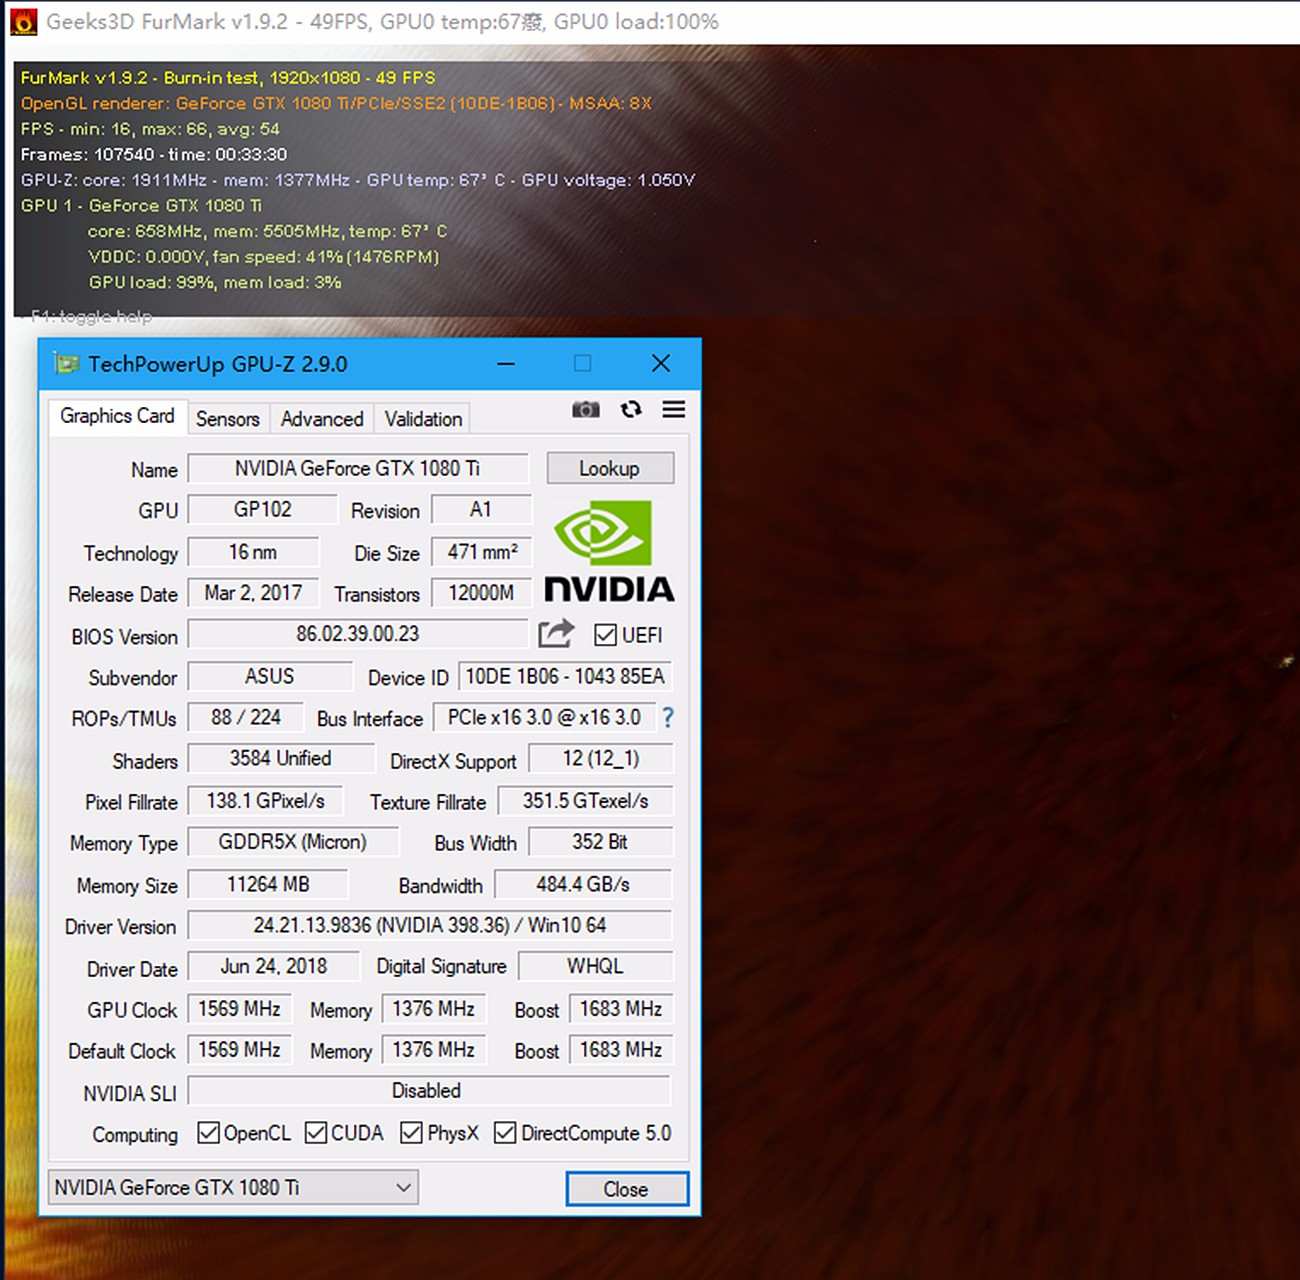Click the Bandwidth value 484.4 GB/s
The width and height of the screenshot is (1300, 1280).
pos(584,884)
